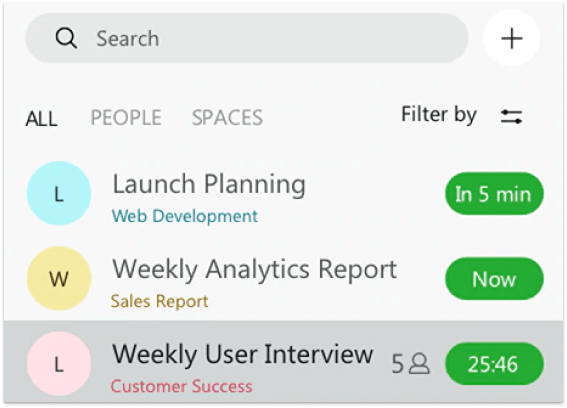Select the cyan L avatar for Launch Planning
This screenshot has height=408, width=567.
(59, 194)
